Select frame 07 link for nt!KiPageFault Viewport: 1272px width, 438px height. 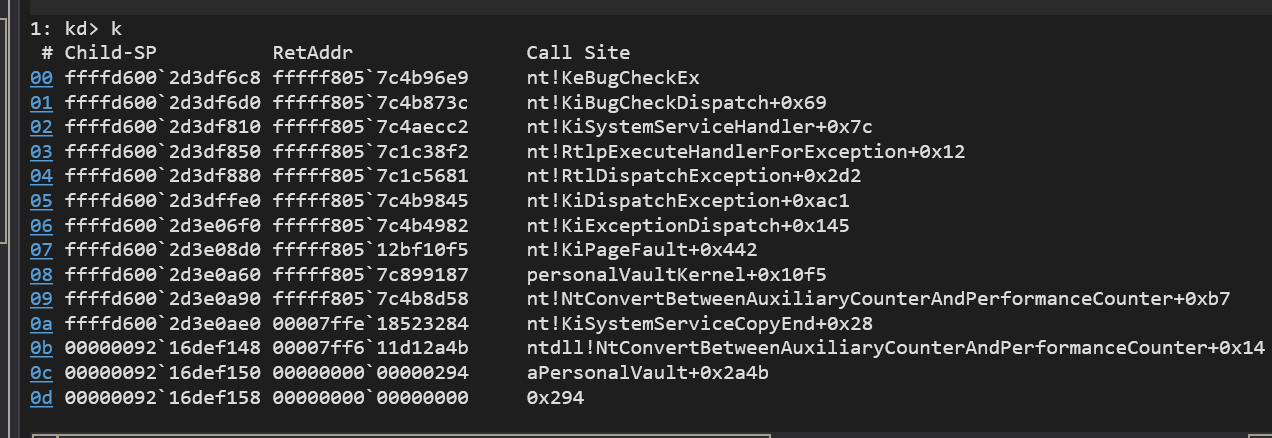pos(42,250)
